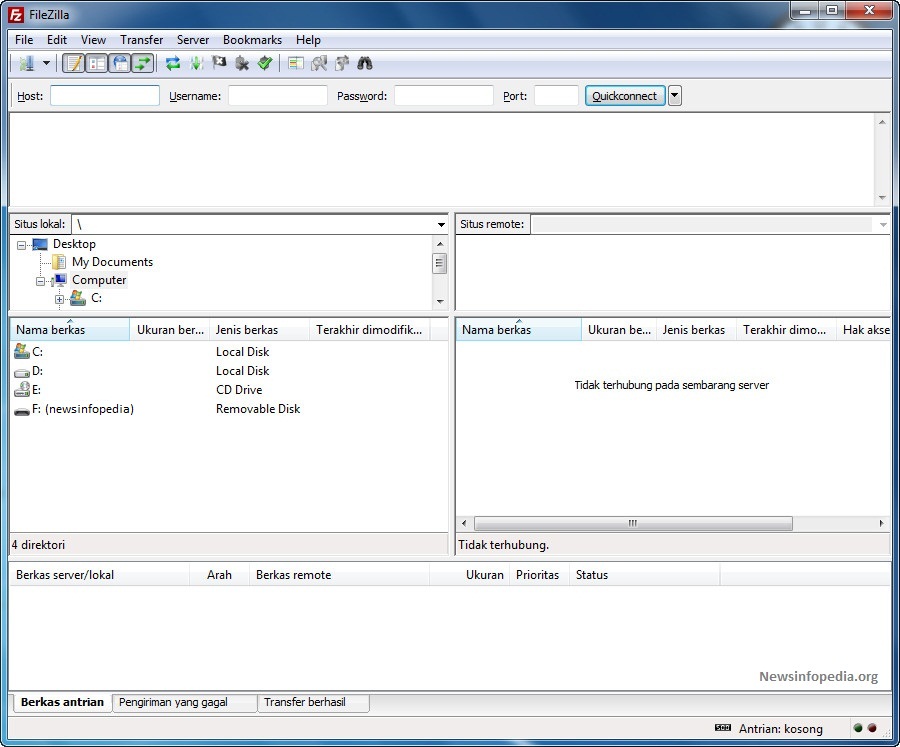Select Computer in the local tree
900x747 pixels.
click(x=99, y=280)
